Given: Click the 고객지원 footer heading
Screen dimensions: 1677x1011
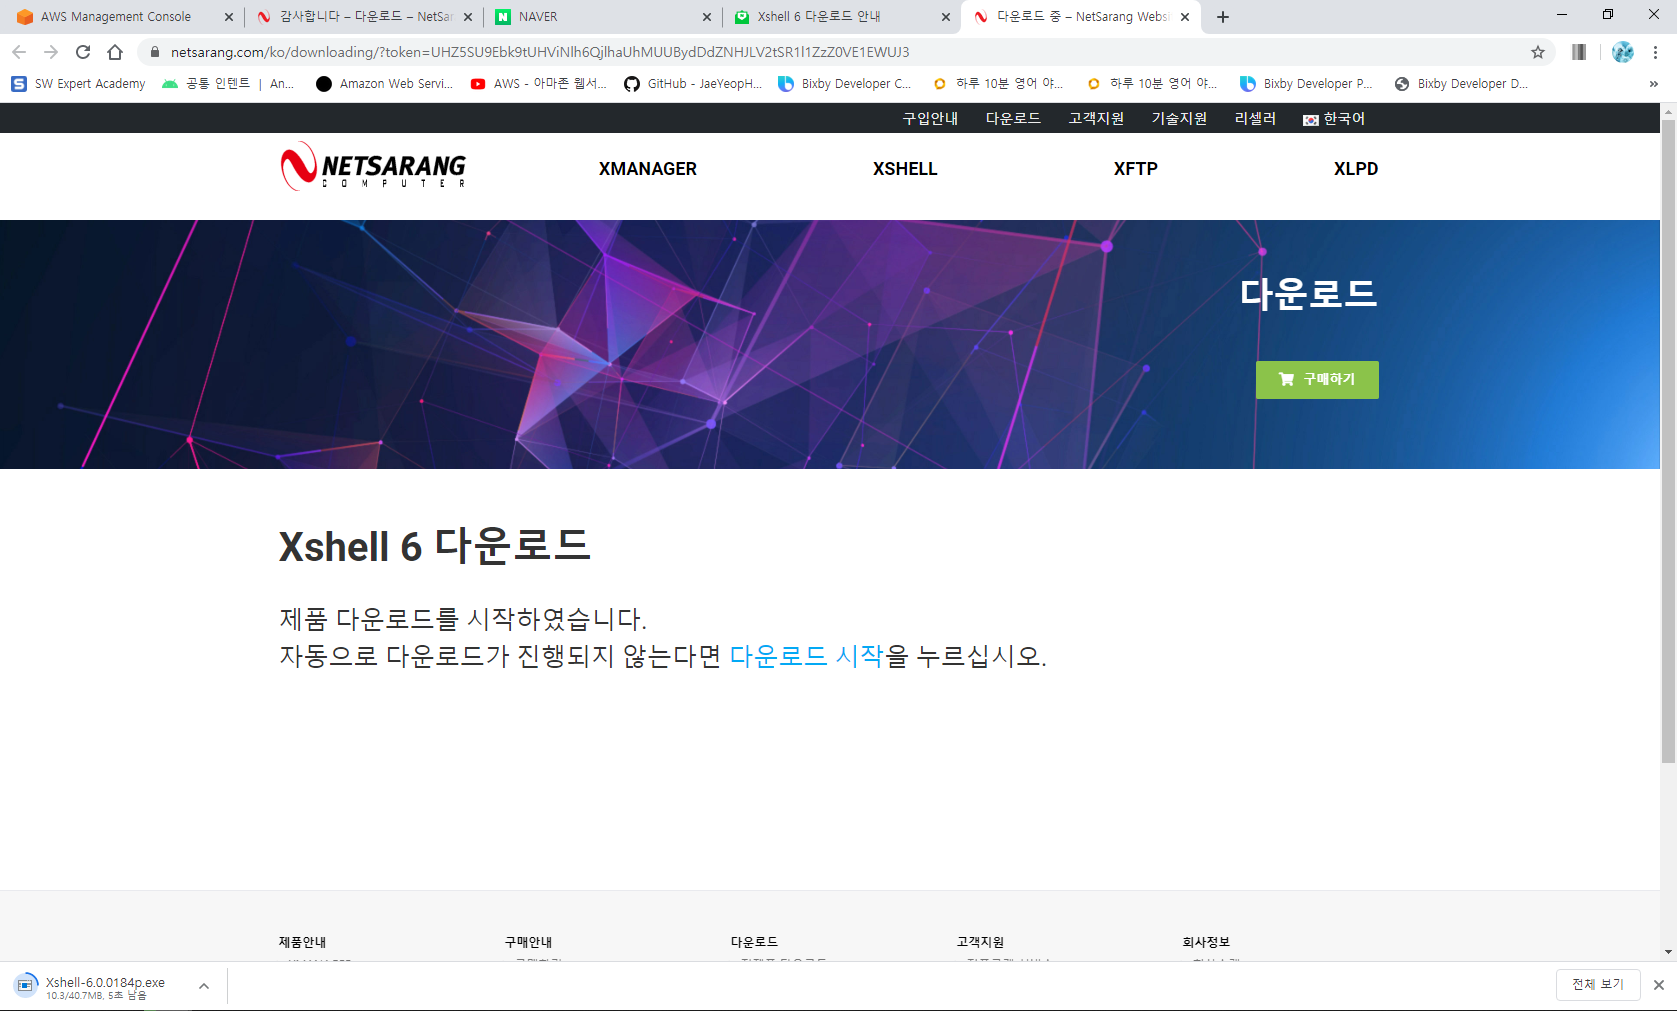Looking at the screenshot, I should pos(980,942).
